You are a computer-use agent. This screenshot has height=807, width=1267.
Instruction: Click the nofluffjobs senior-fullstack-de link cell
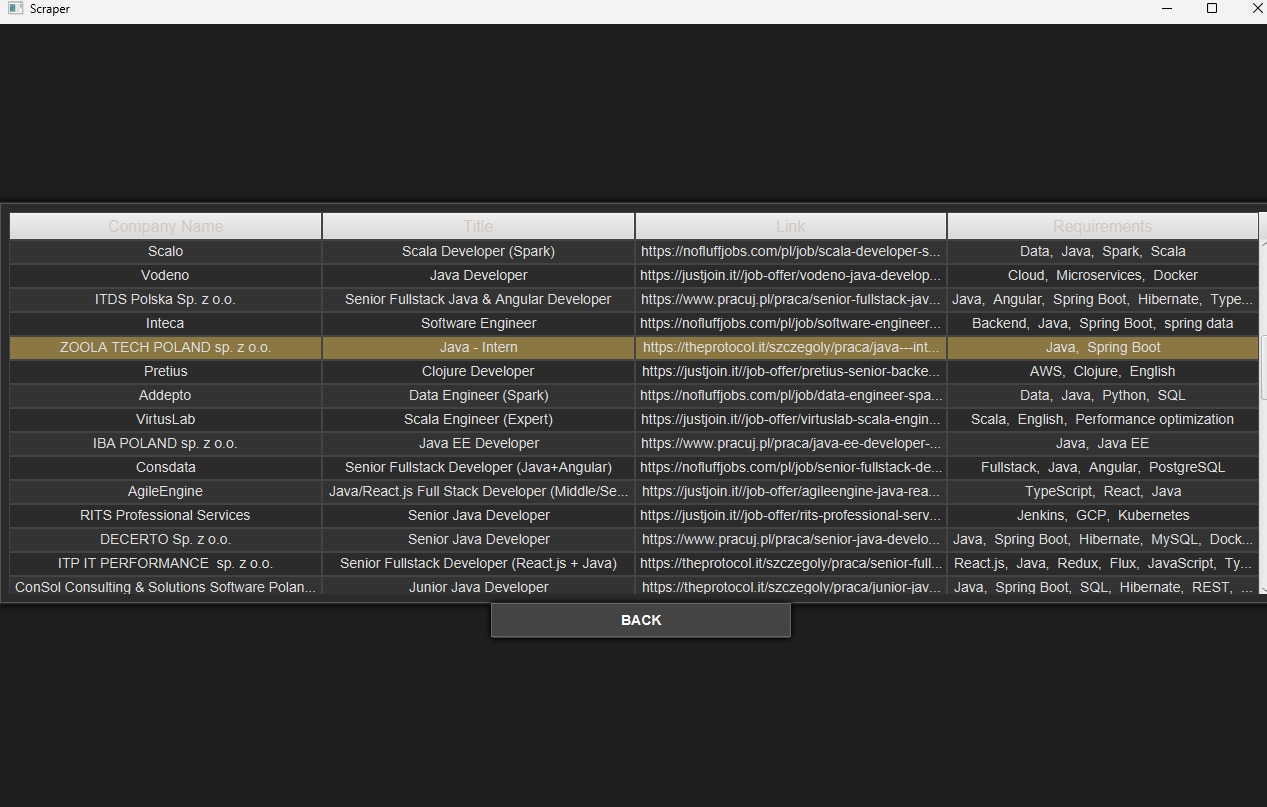791,467
